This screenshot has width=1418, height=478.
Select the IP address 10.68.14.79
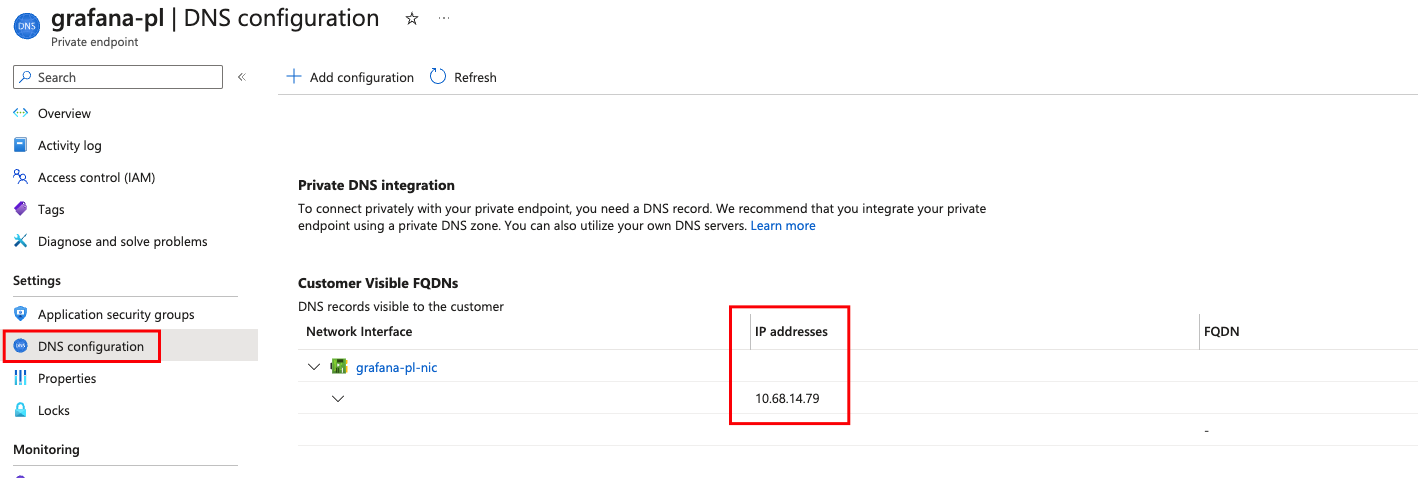coord(787,398)
